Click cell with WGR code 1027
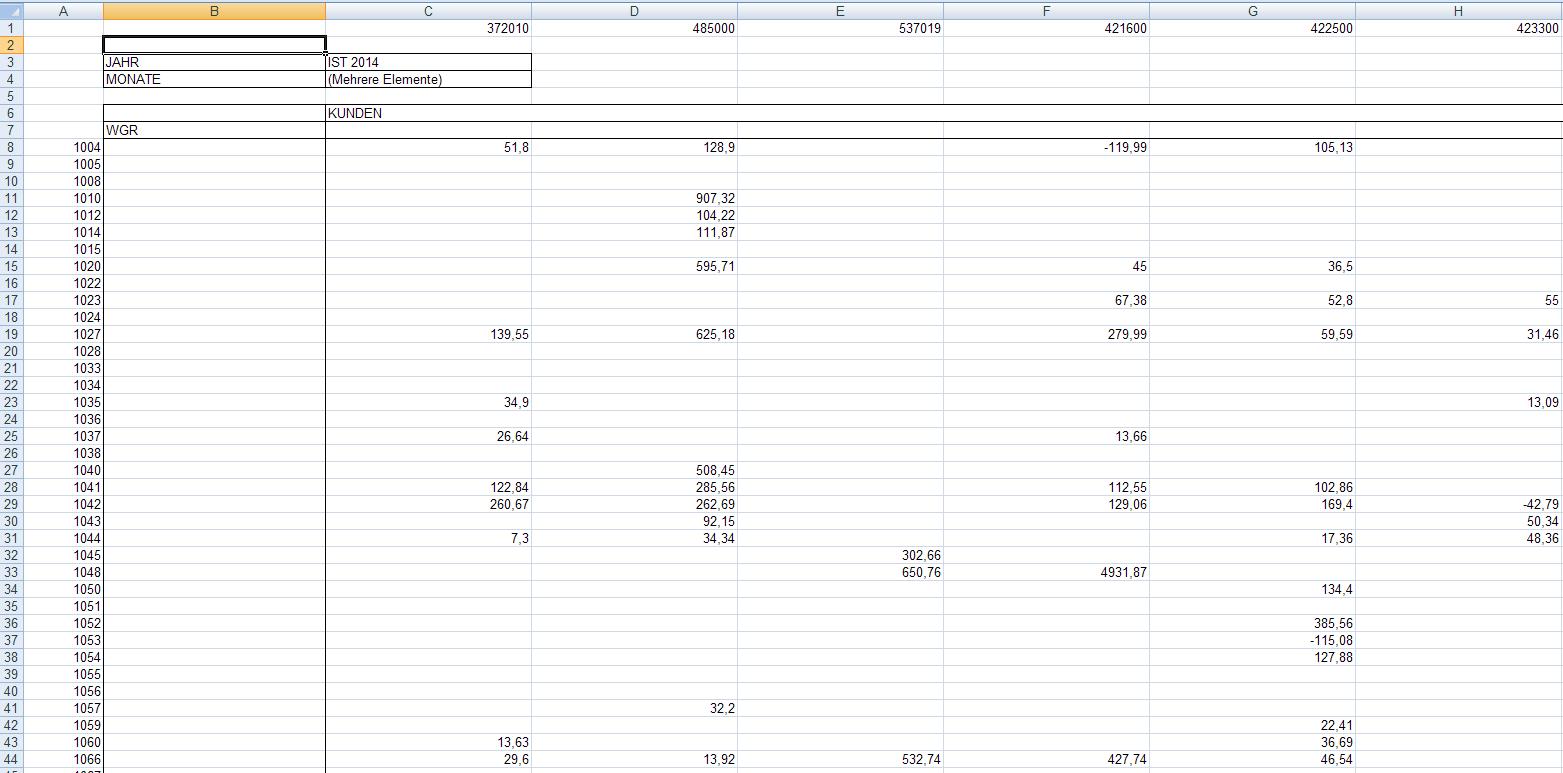The height and width of the screenshot is (773, 1563). tap(63, 334)
